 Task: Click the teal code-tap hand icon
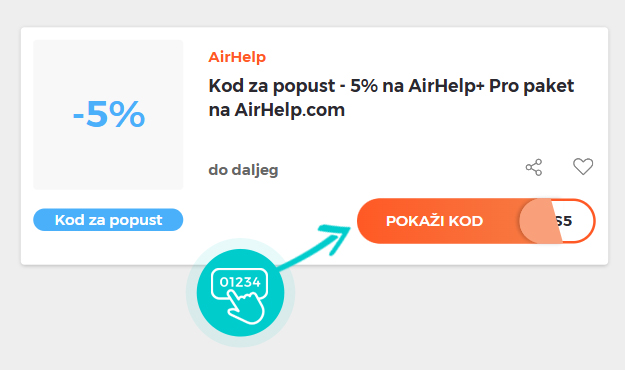[x=240, y=293]
